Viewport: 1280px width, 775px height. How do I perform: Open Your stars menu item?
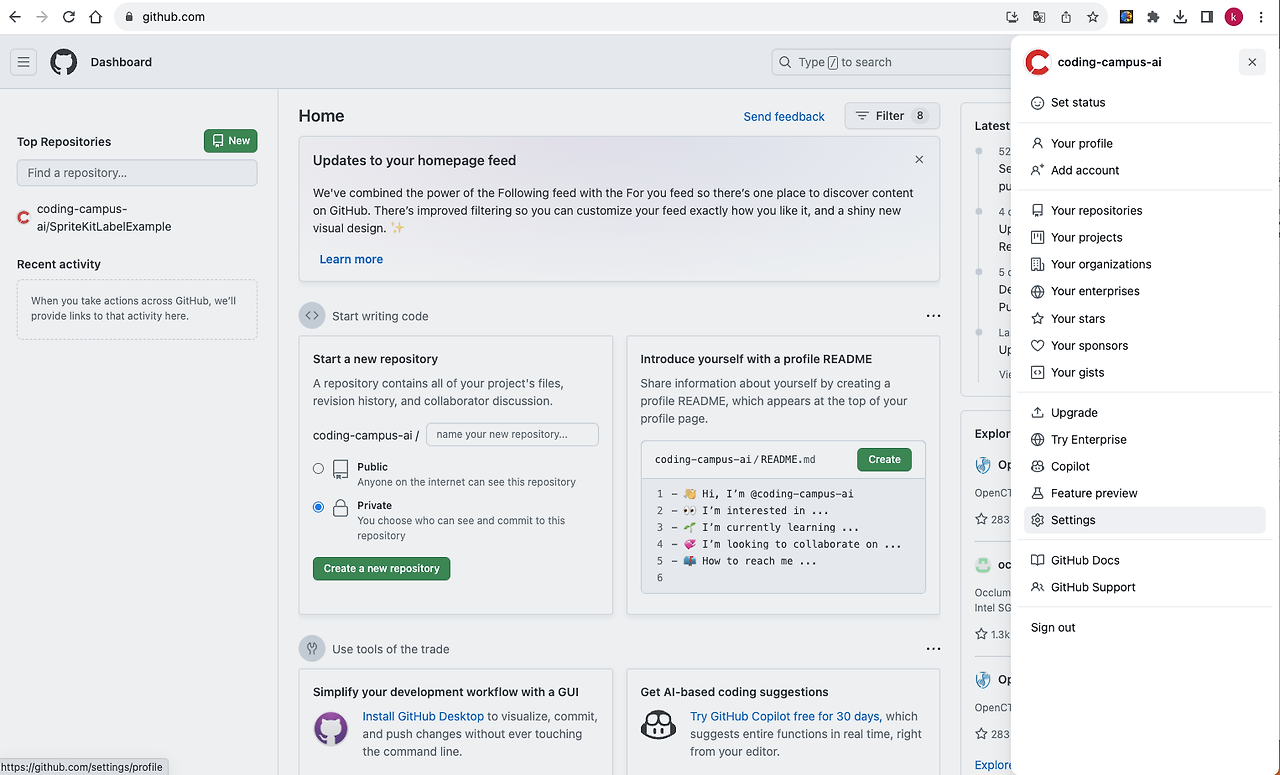[1145, 319]
